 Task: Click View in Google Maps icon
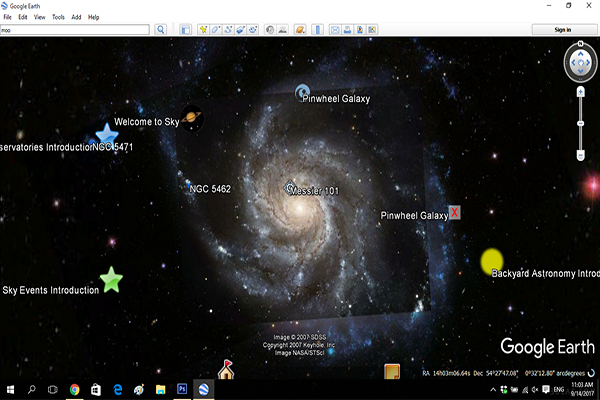(372, 29)
